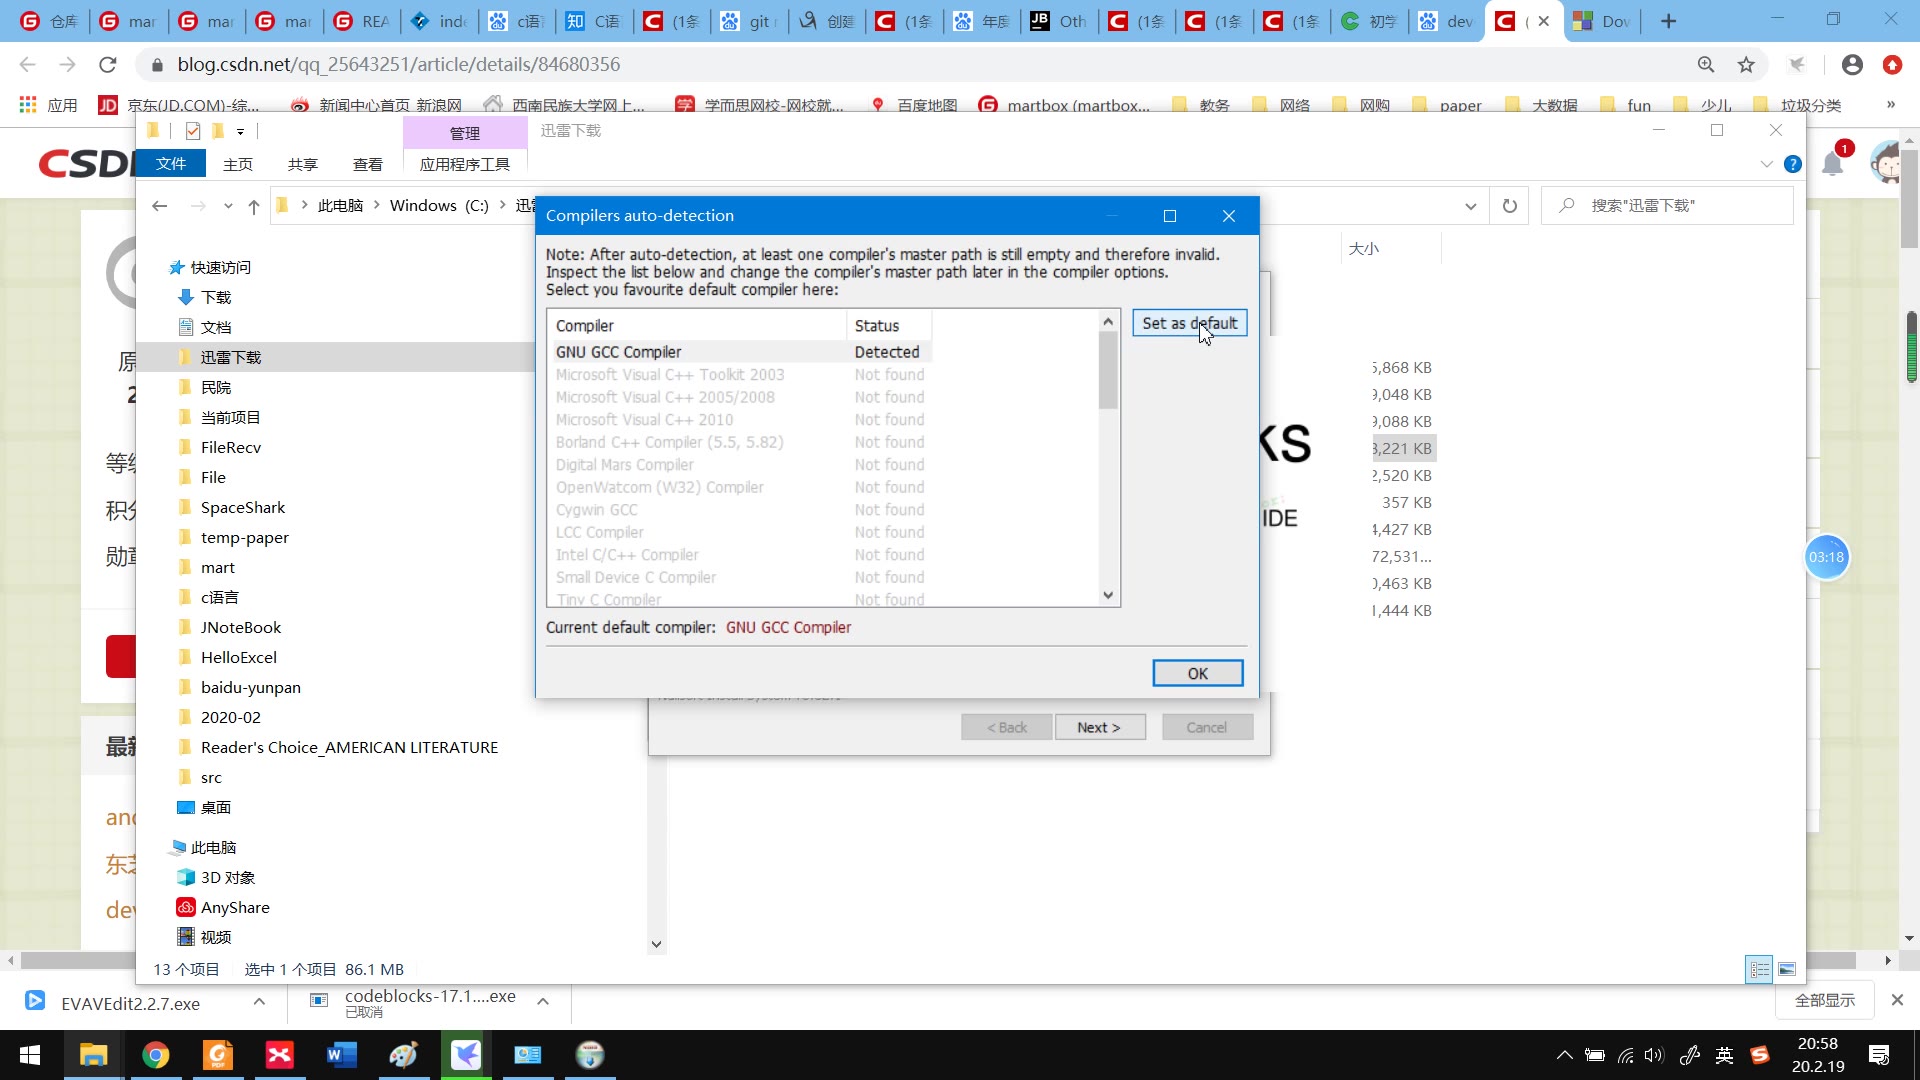This screenshot has width=1920, height=1080.
Task: Open codeblocks download options arrow
Action: (543, 1001)
